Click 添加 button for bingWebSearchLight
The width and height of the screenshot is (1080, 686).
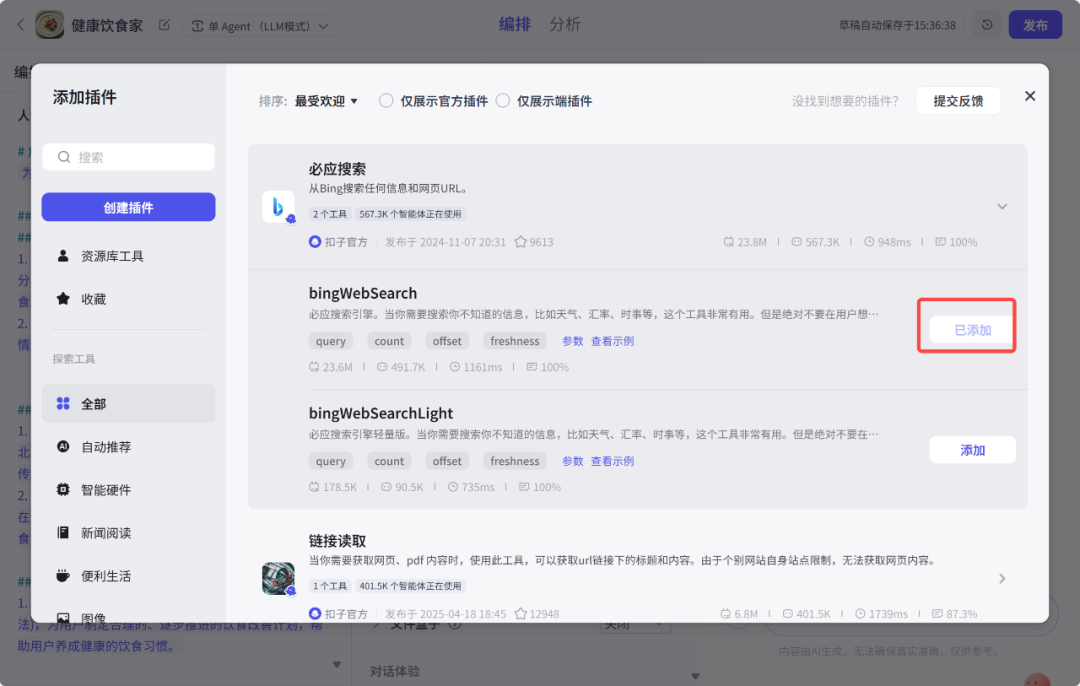[972, 450]
